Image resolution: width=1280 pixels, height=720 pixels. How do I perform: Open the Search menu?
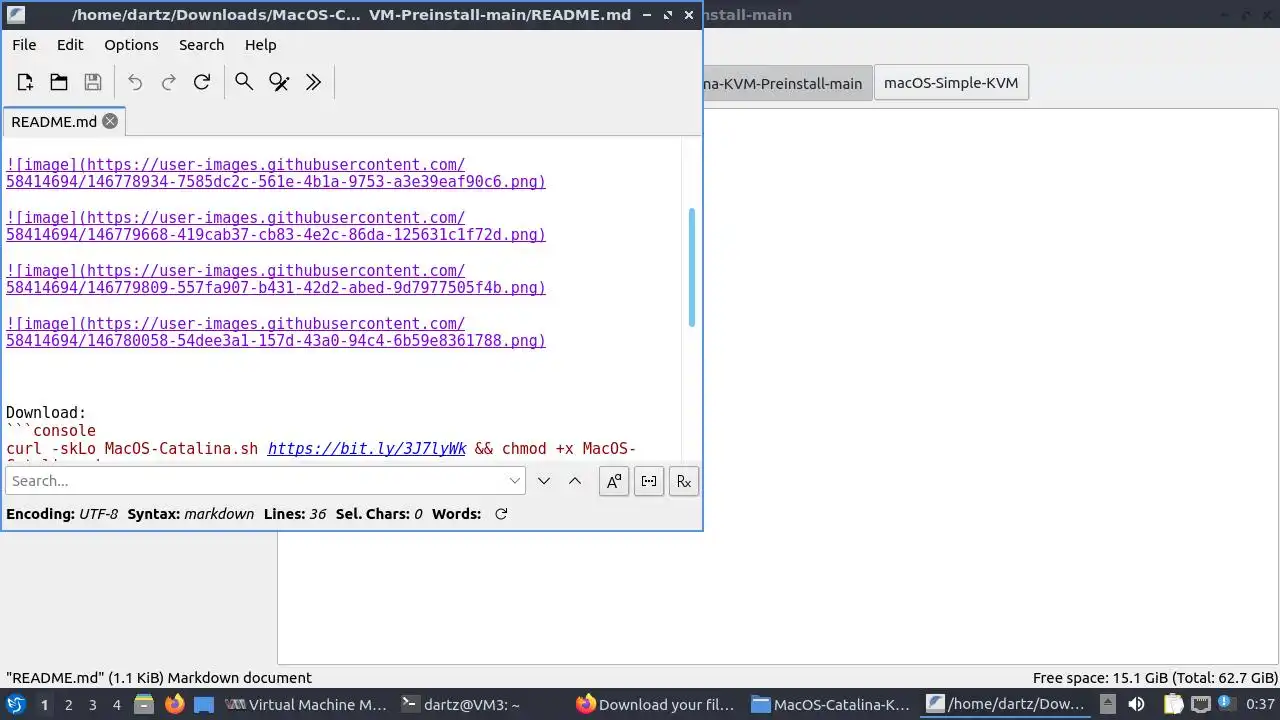[201, 45]
